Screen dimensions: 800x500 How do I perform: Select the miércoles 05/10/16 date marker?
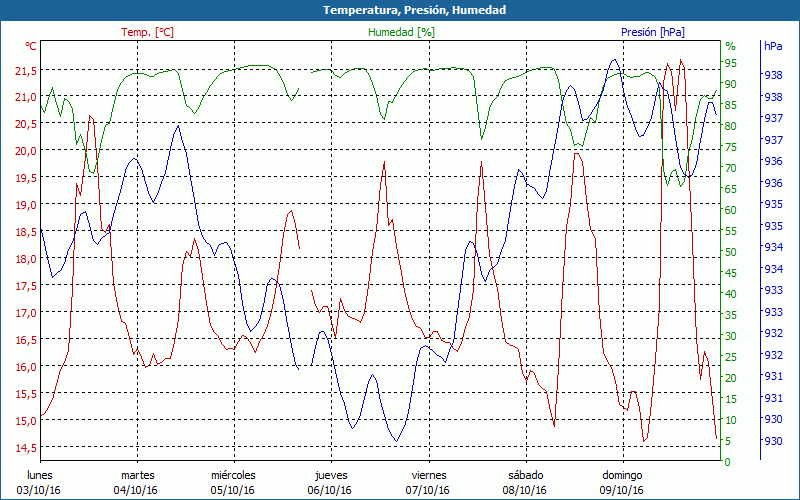[x=233, y=483]
